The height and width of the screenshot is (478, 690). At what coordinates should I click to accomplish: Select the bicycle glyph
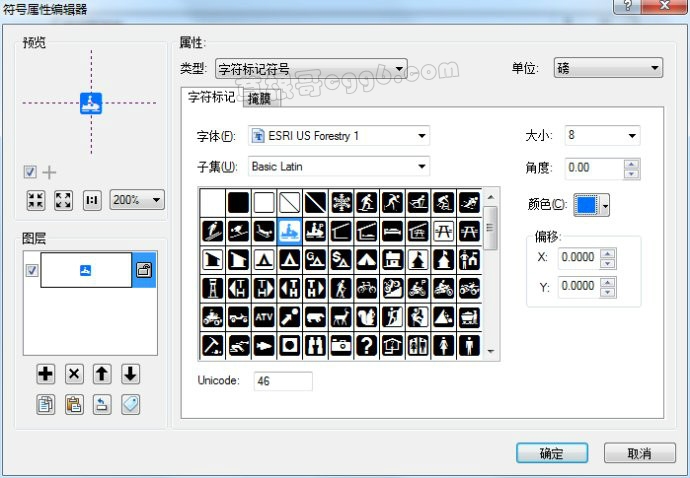coord(367,288)
